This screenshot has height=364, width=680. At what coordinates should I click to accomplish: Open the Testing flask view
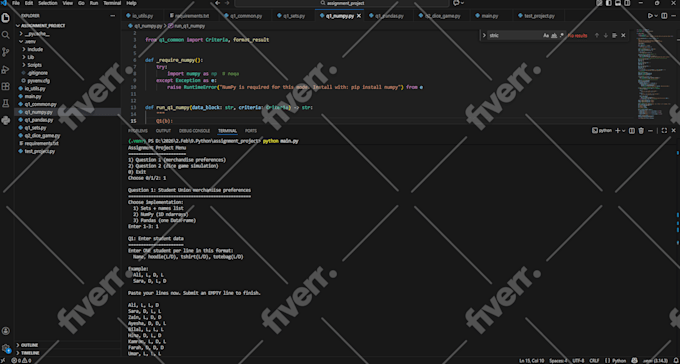[x=6, y=103]
